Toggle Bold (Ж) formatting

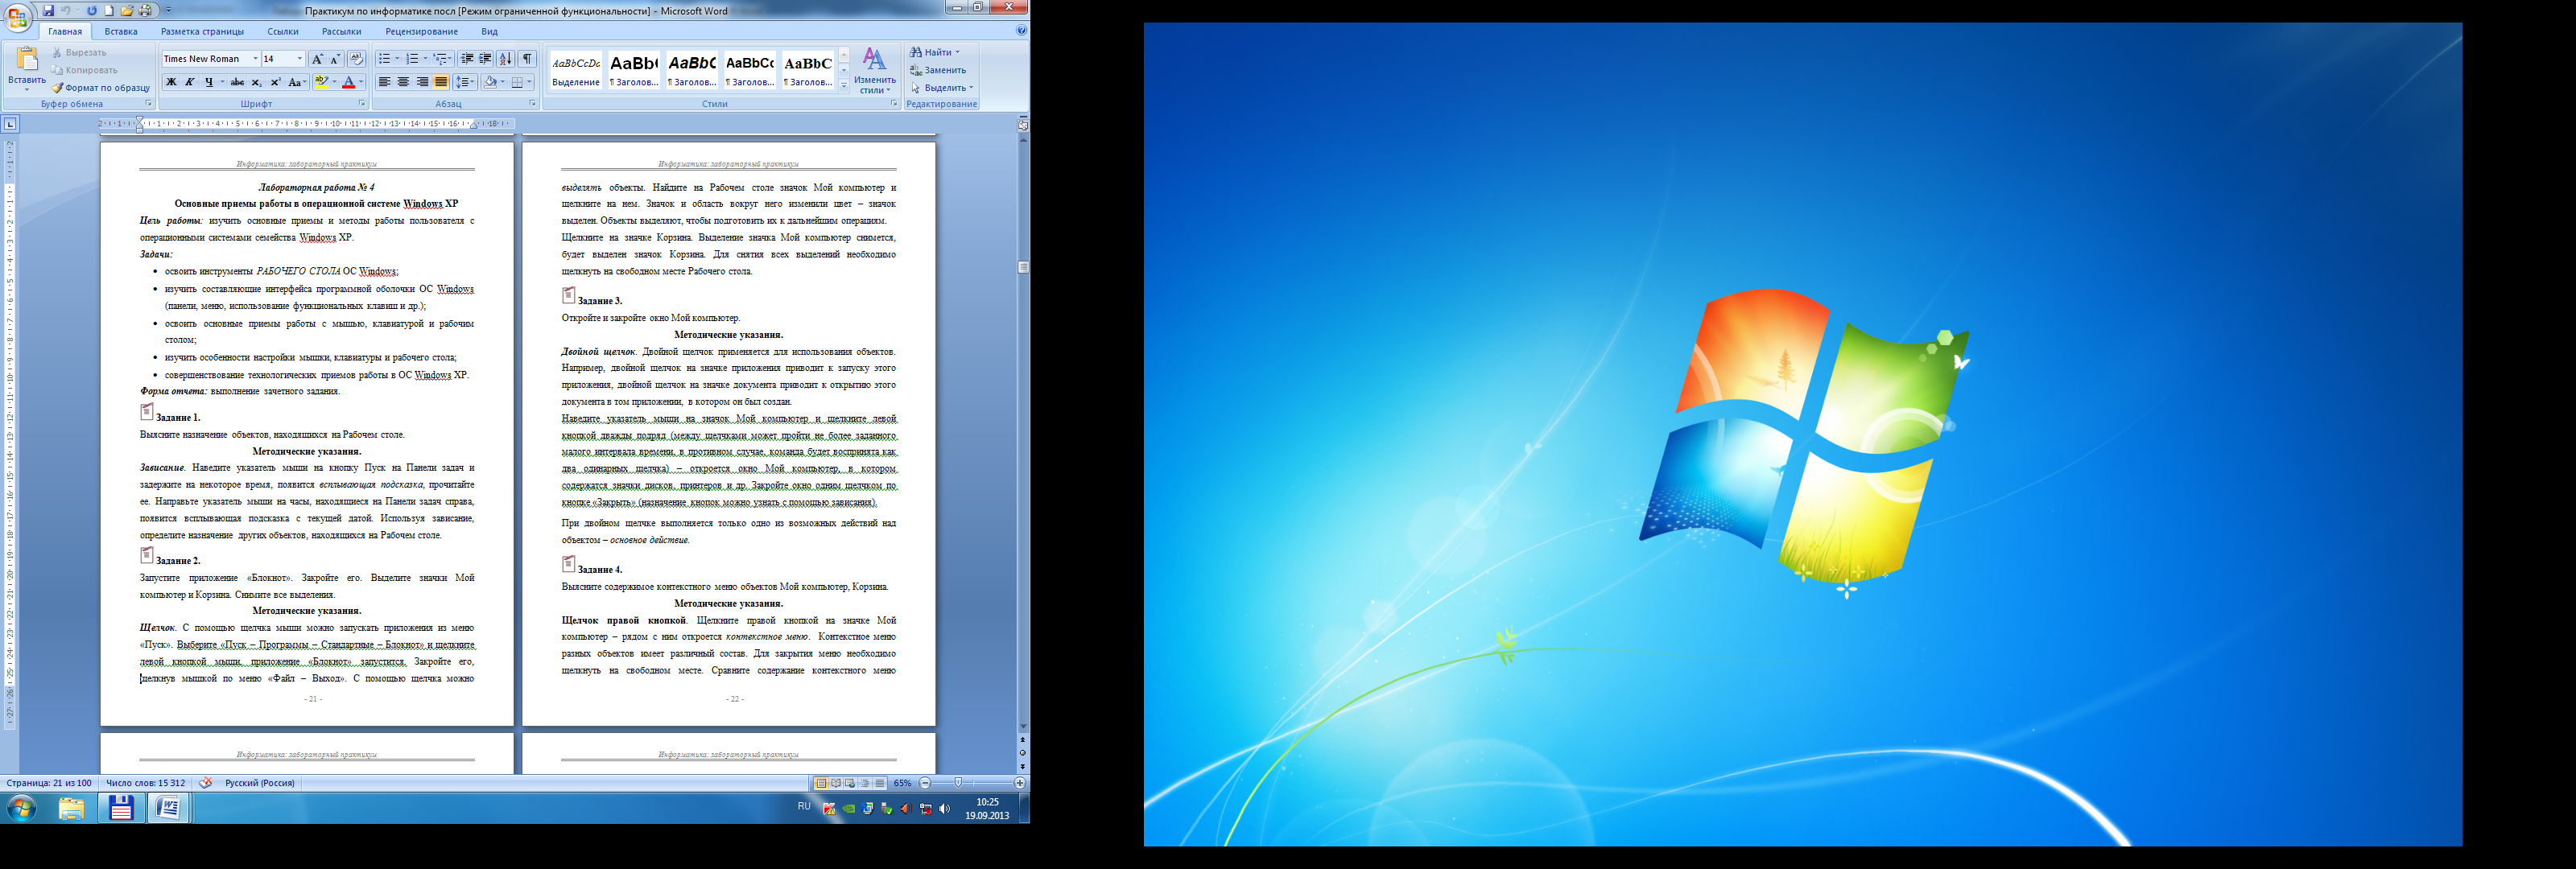pyautogui.click(x=171, y=82)
